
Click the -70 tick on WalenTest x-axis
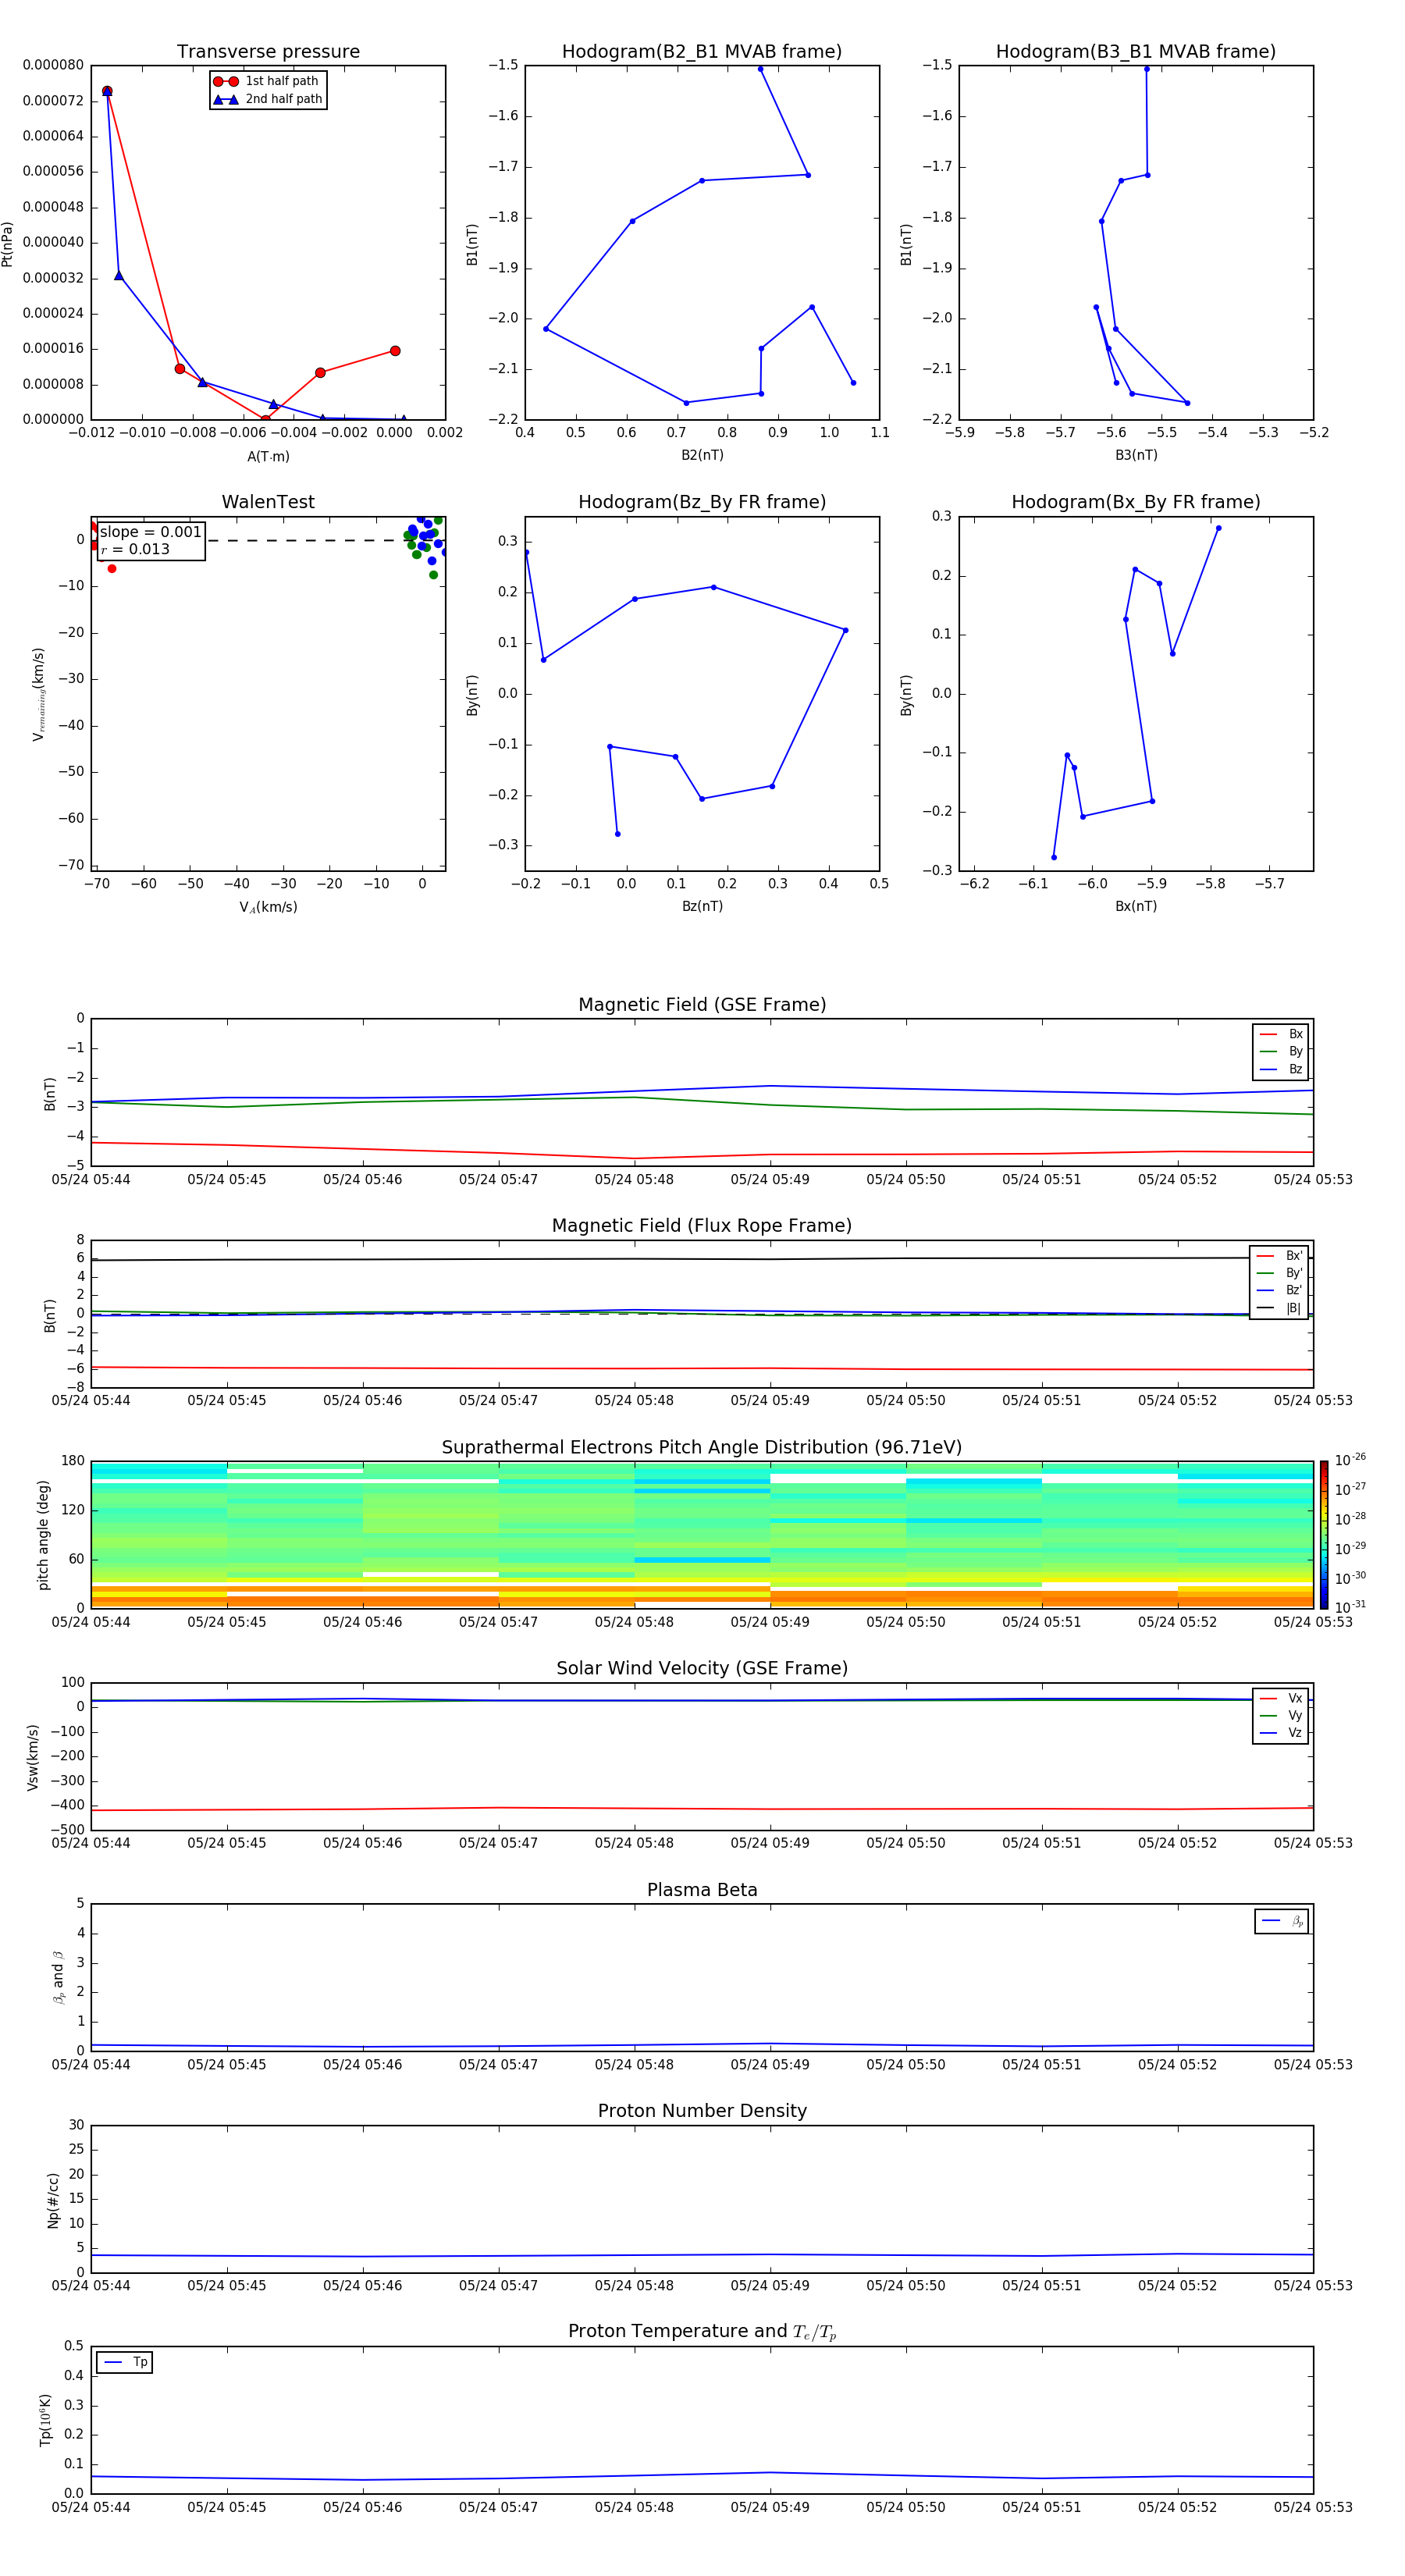96,884
